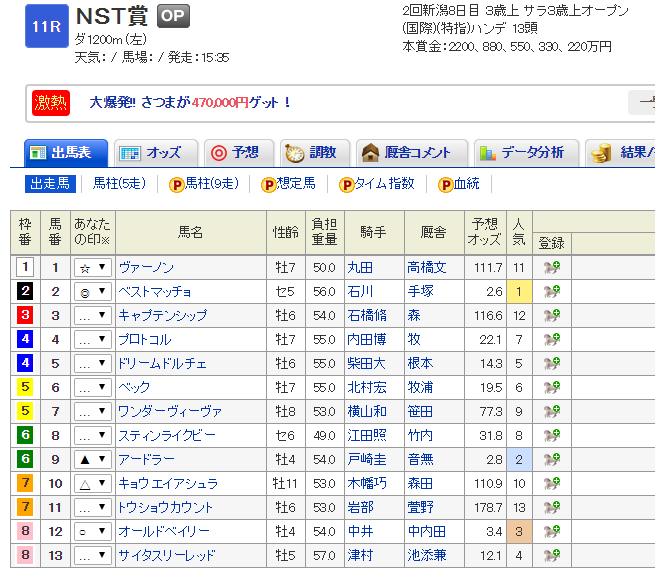Click the register horse icon for オールドベイリー
Screen dimensions: 655x573
552,532
